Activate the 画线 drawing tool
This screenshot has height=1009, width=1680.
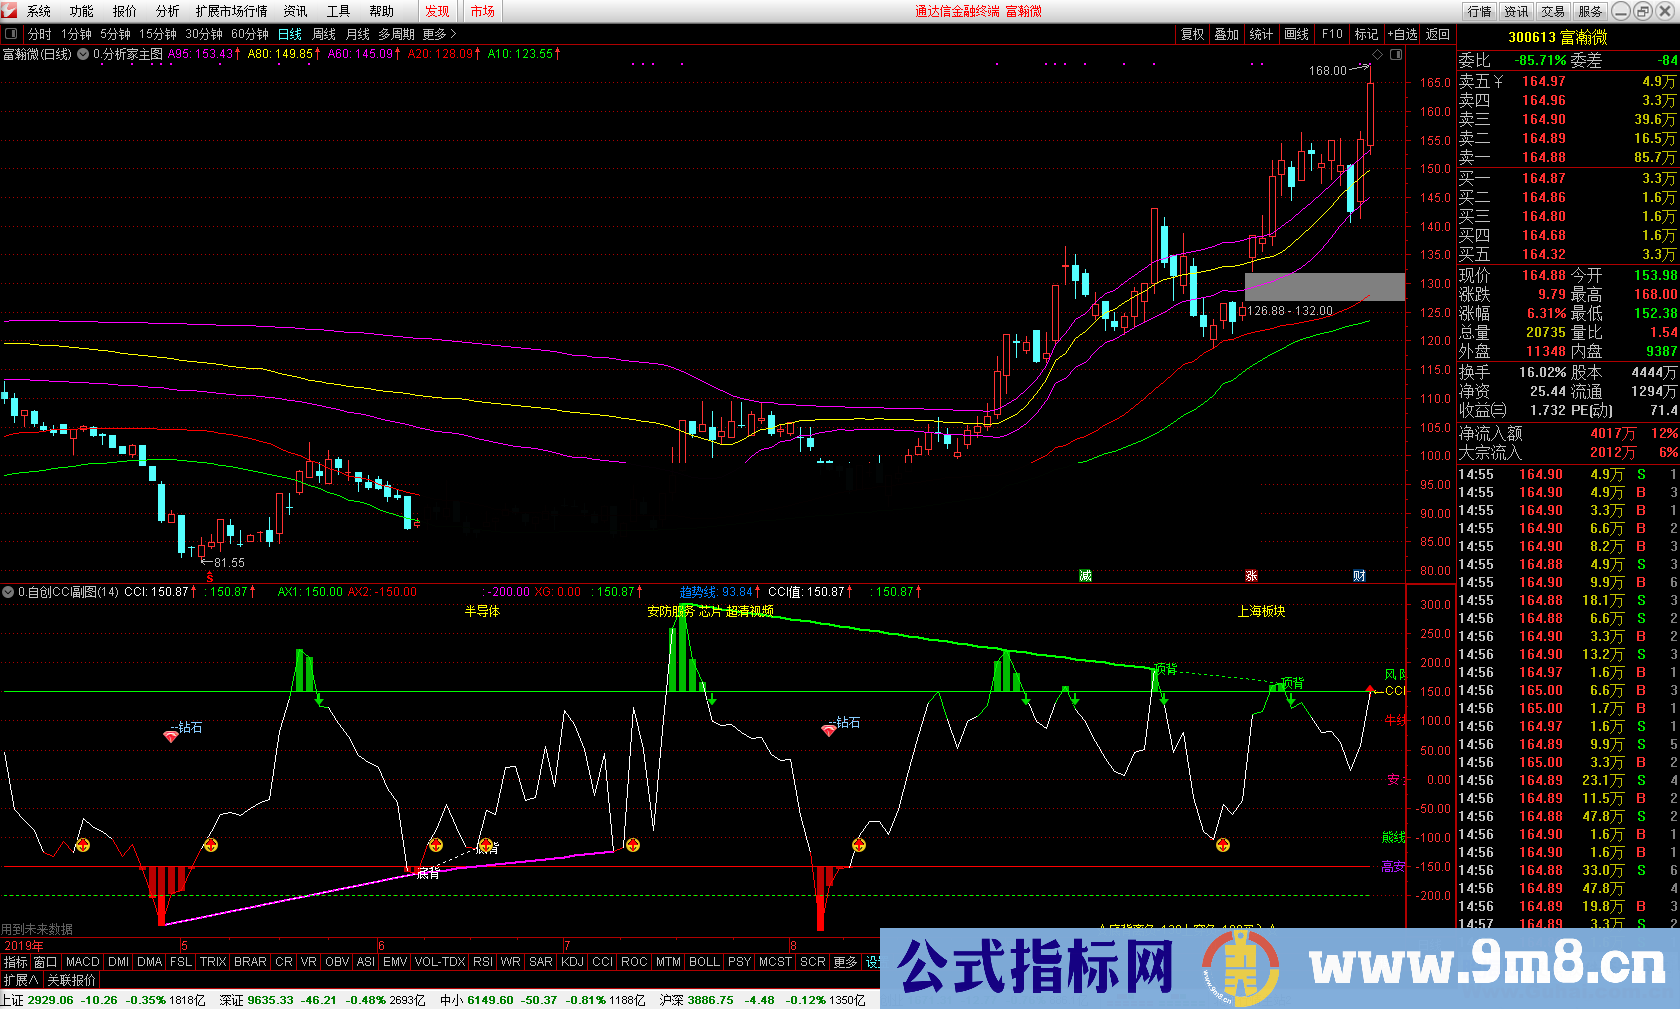[x=1297, y=34]
